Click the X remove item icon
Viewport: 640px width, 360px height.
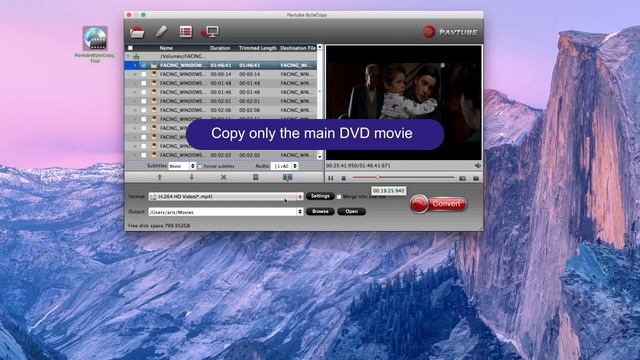pos(223,177)
